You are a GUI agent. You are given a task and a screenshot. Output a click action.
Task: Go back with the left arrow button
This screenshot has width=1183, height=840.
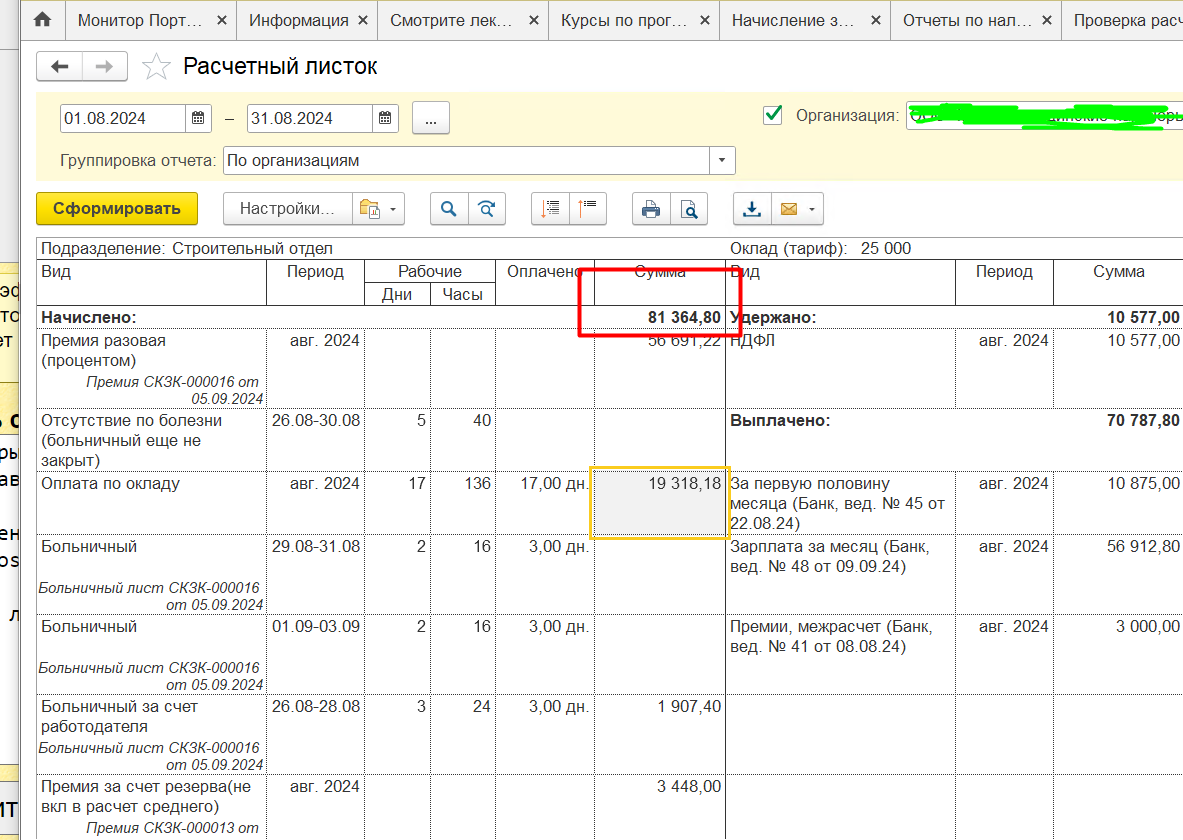pyautogui.click(x=60, y=66)
